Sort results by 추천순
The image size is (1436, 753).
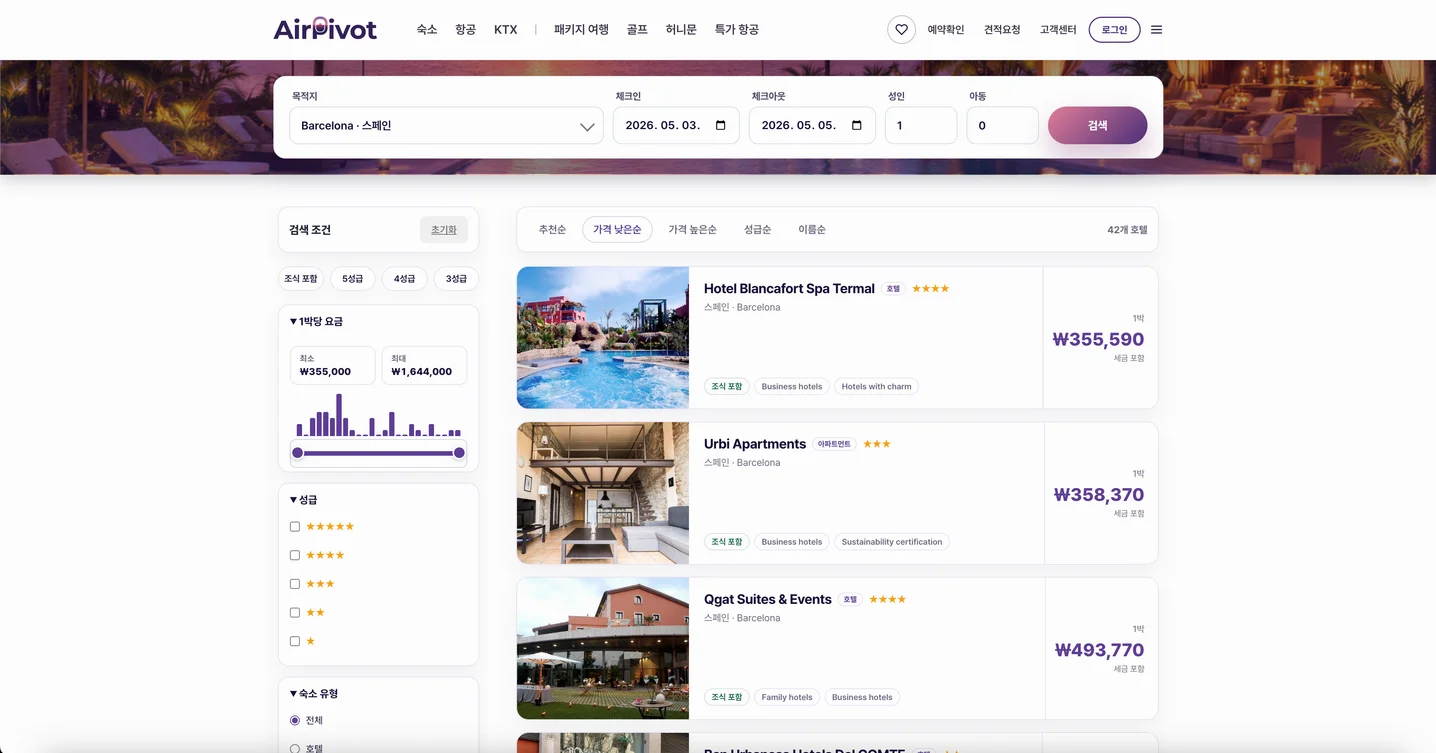tap(552, 230)
